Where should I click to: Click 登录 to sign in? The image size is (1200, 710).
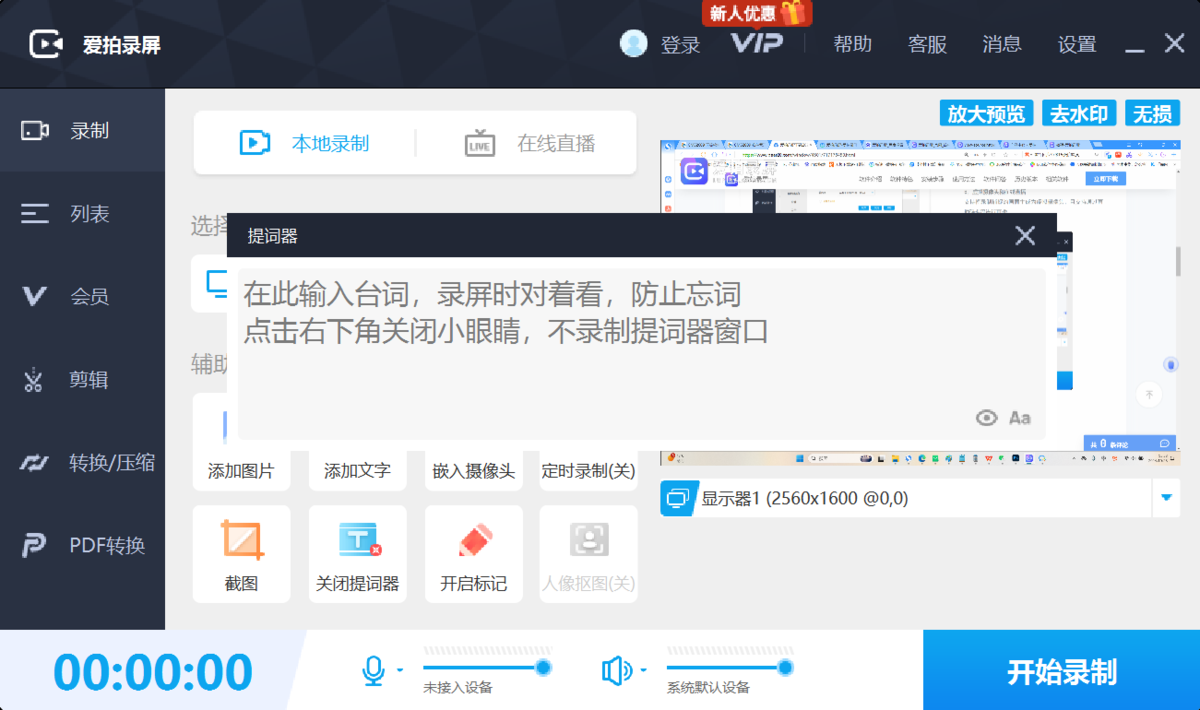(x=680, y=44)
